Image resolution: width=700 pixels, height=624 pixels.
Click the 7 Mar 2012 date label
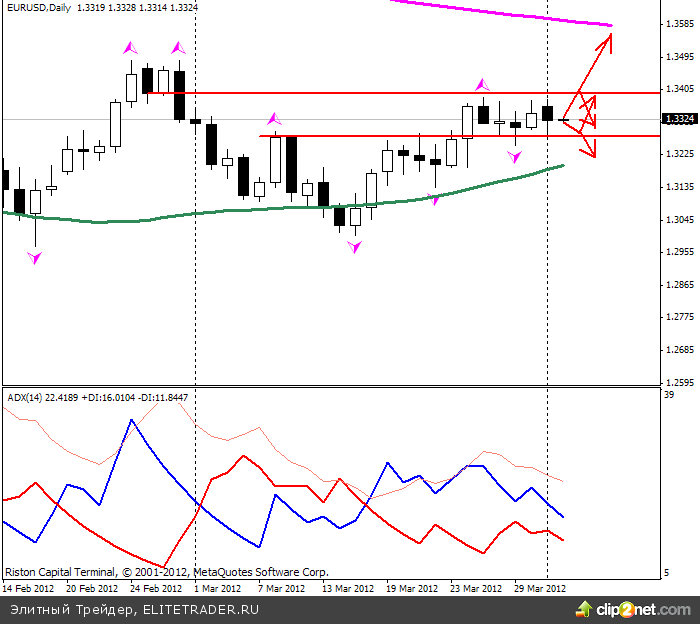click(281, 588)
